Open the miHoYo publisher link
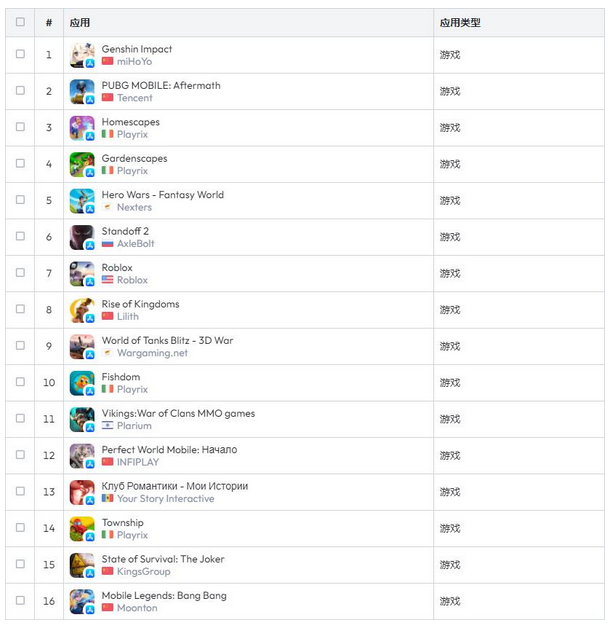Screen dimensions: 609x625 pos(134,61)
